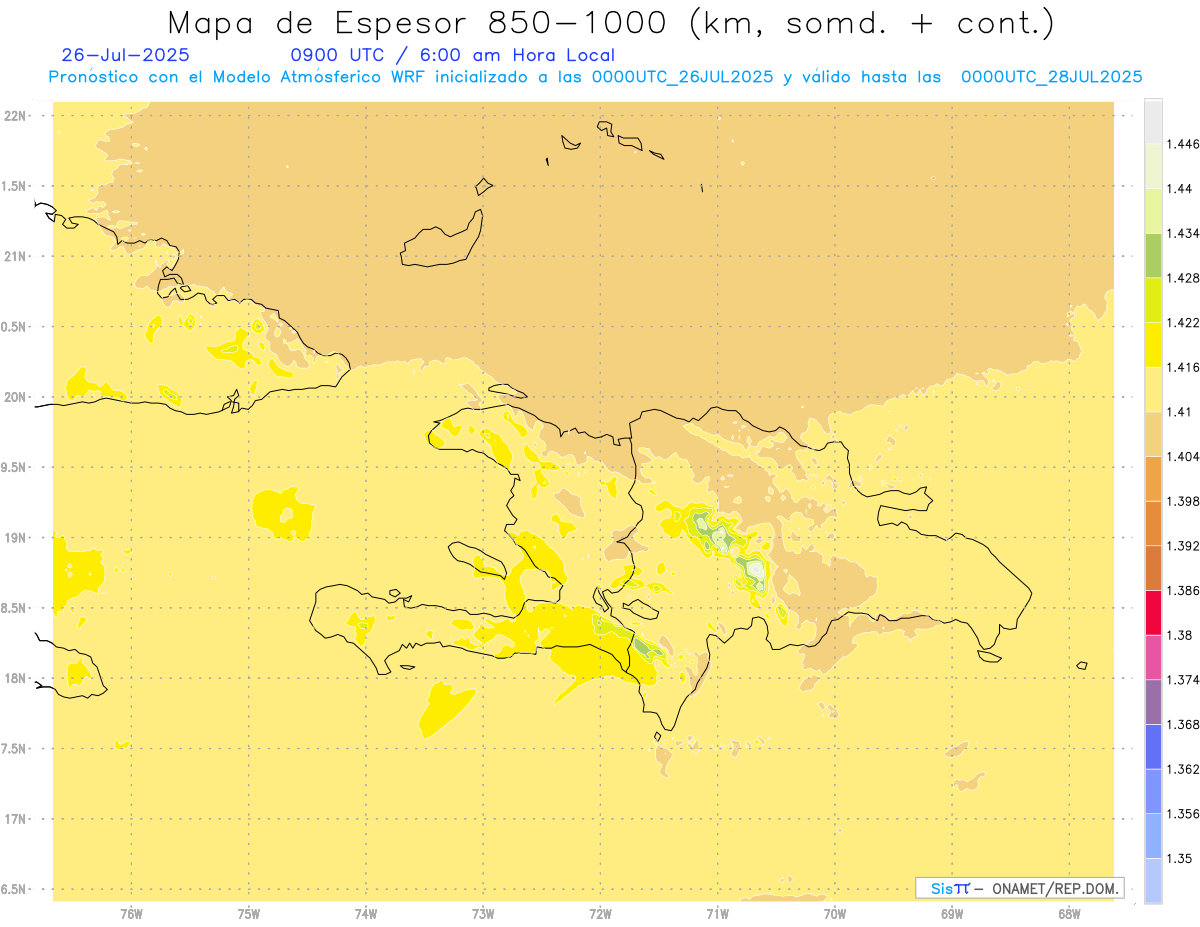
Task: Click the legend value '1.35'
Action: click(x=1178, y=858)
